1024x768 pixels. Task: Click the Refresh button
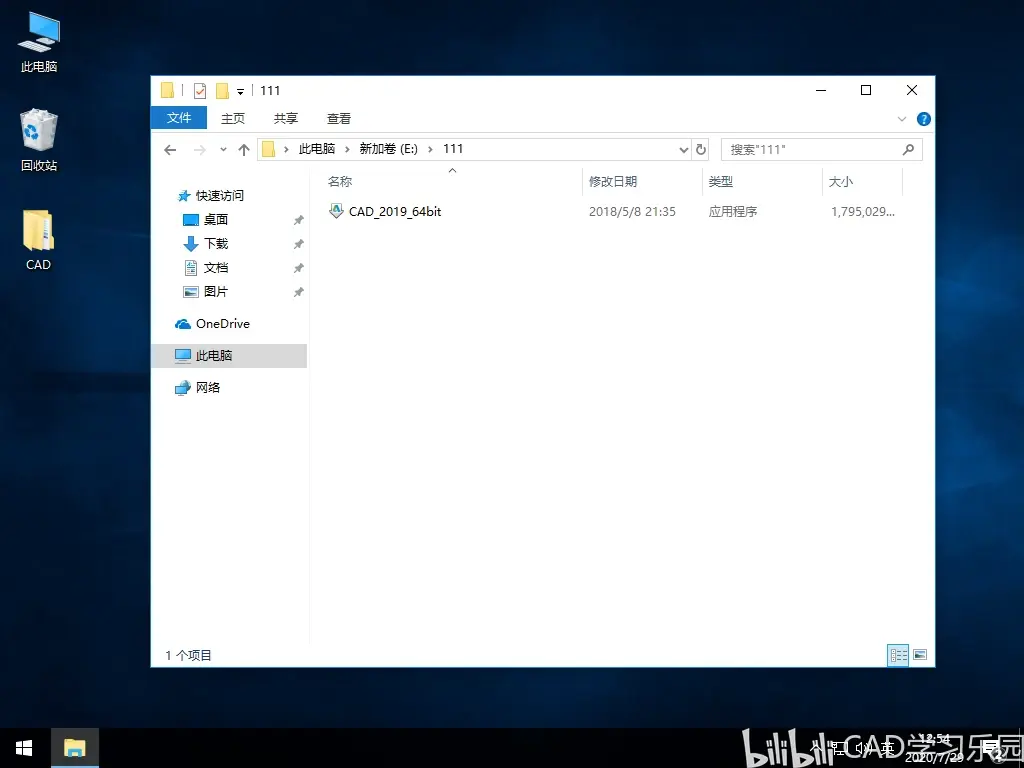coord(701,150)
